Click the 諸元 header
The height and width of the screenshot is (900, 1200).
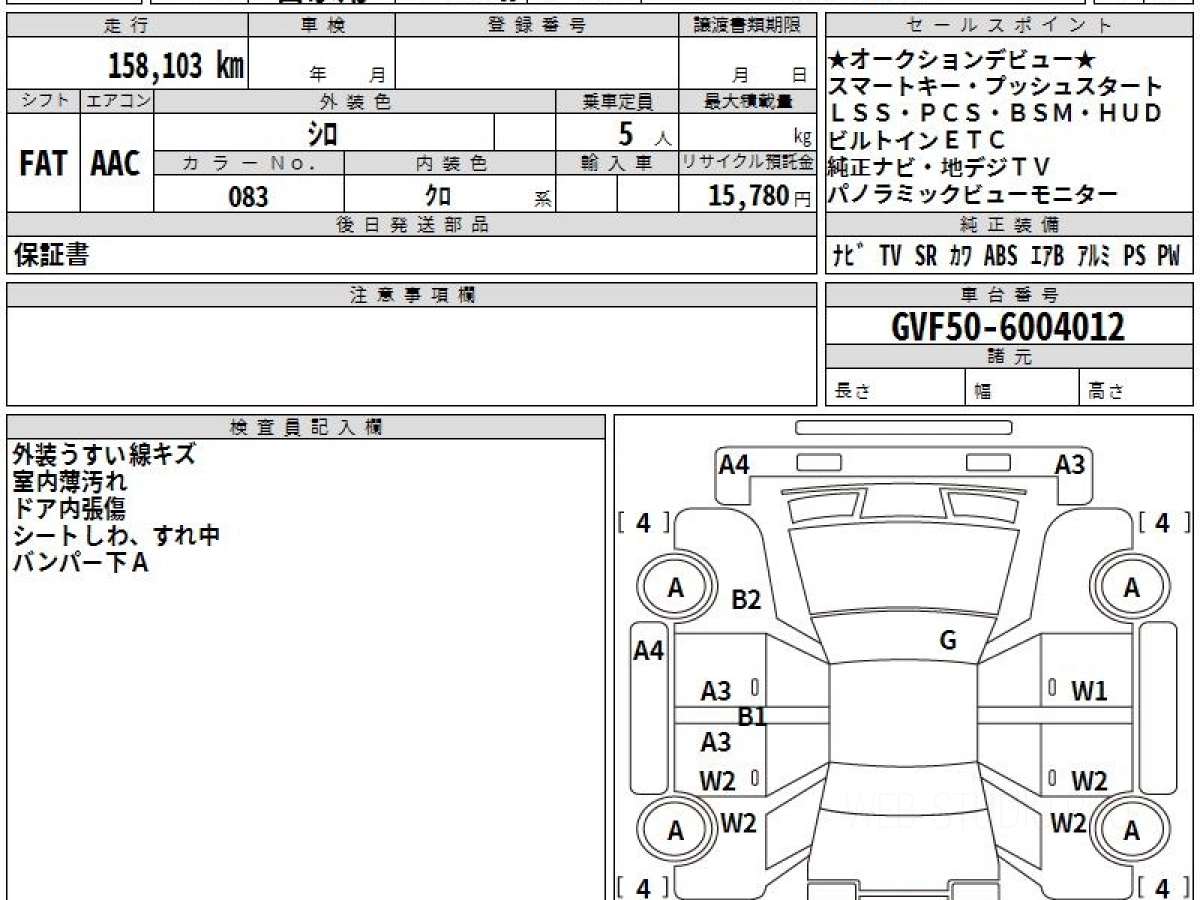1009,357
